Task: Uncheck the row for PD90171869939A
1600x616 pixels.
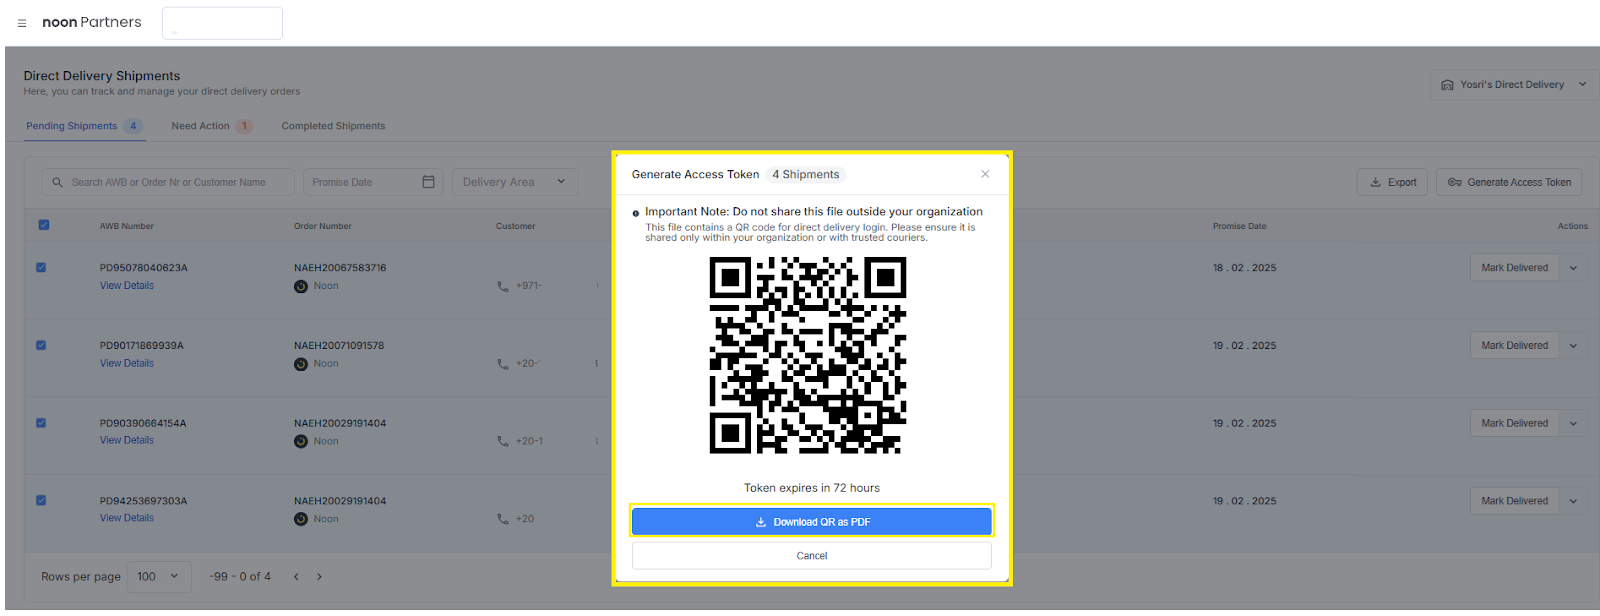Action: pos(41,345)
